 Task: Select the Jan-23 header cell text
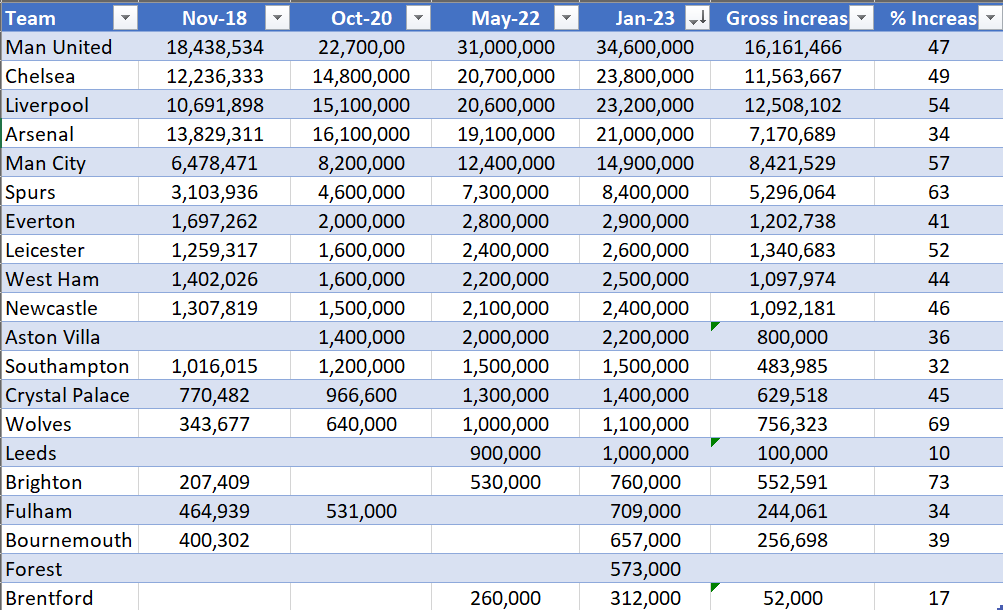(x=645, y=19)
